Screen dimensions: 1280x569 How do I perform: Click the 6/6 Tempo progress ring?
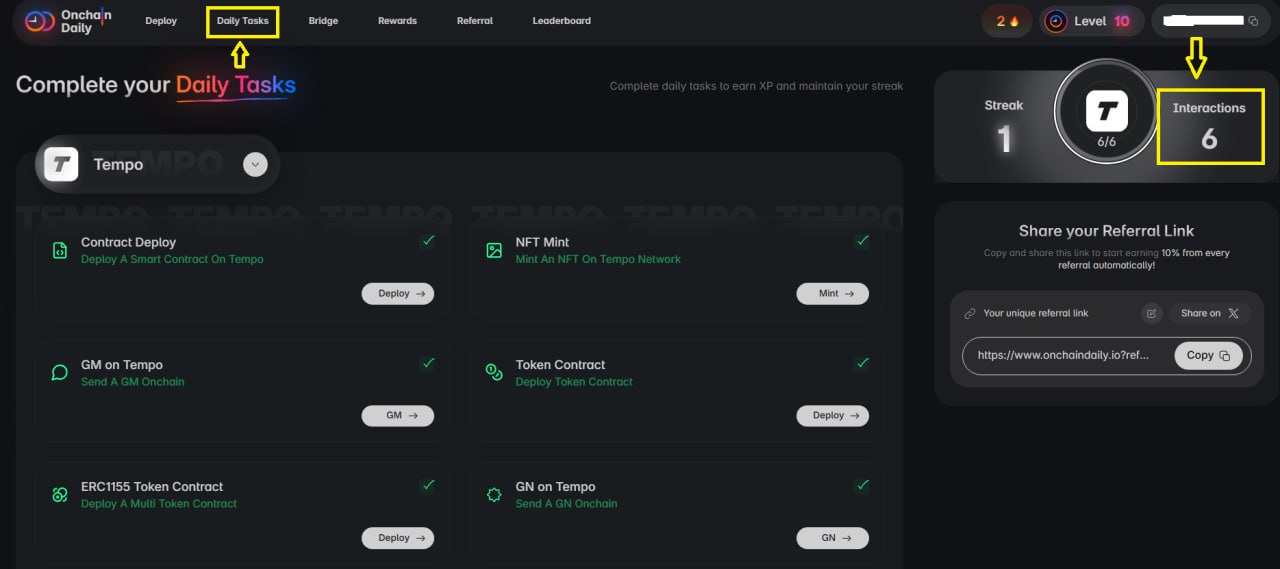click(x=1106, y=117)
